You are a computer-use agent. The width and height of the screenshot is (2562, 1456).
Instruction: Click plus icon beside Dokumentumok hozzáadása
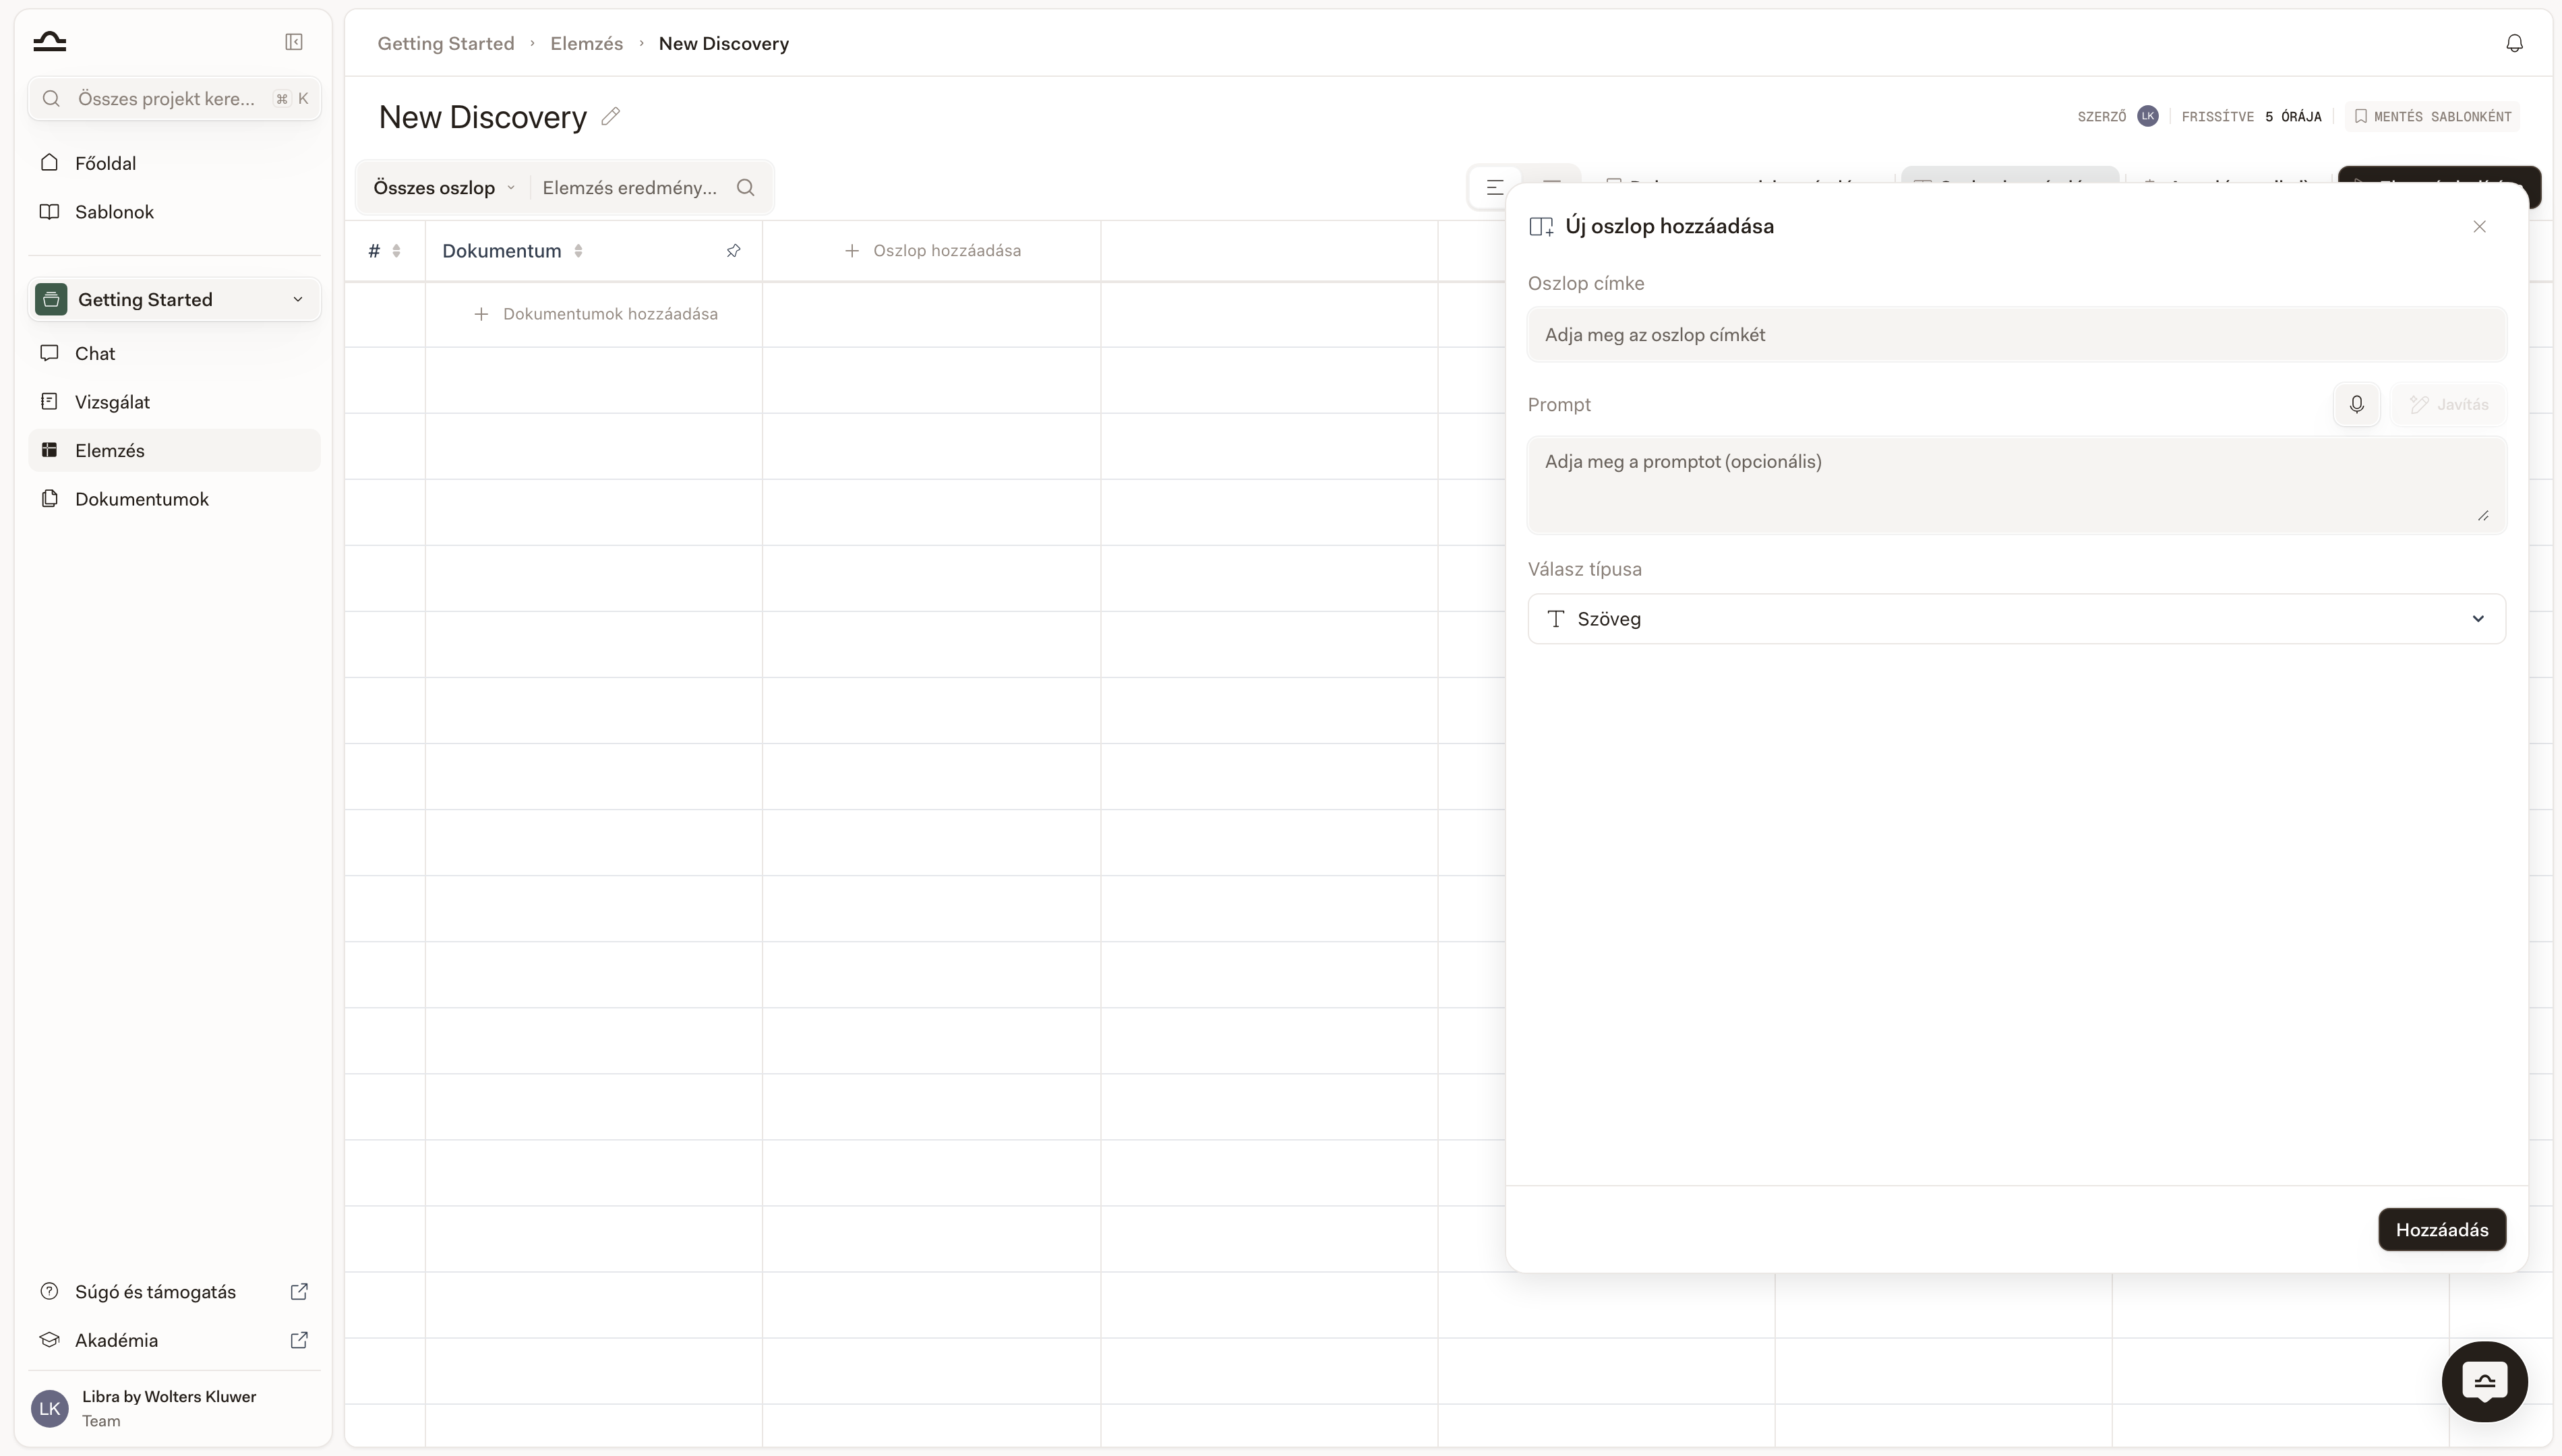point(481,314)
